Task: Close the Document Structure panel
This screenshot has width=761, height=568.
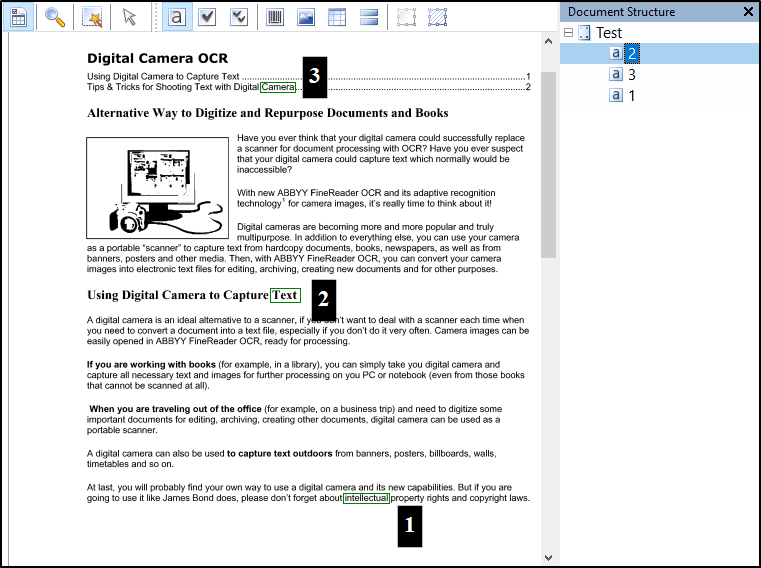Action: coord(748,12)
